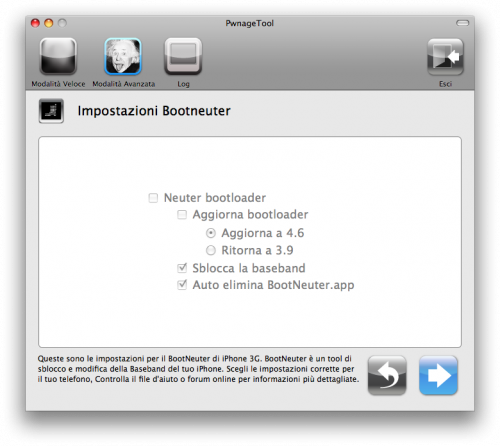
Task: Click the Modalità Veloce label
Action: pyautogui.click(x=58, y=84)
